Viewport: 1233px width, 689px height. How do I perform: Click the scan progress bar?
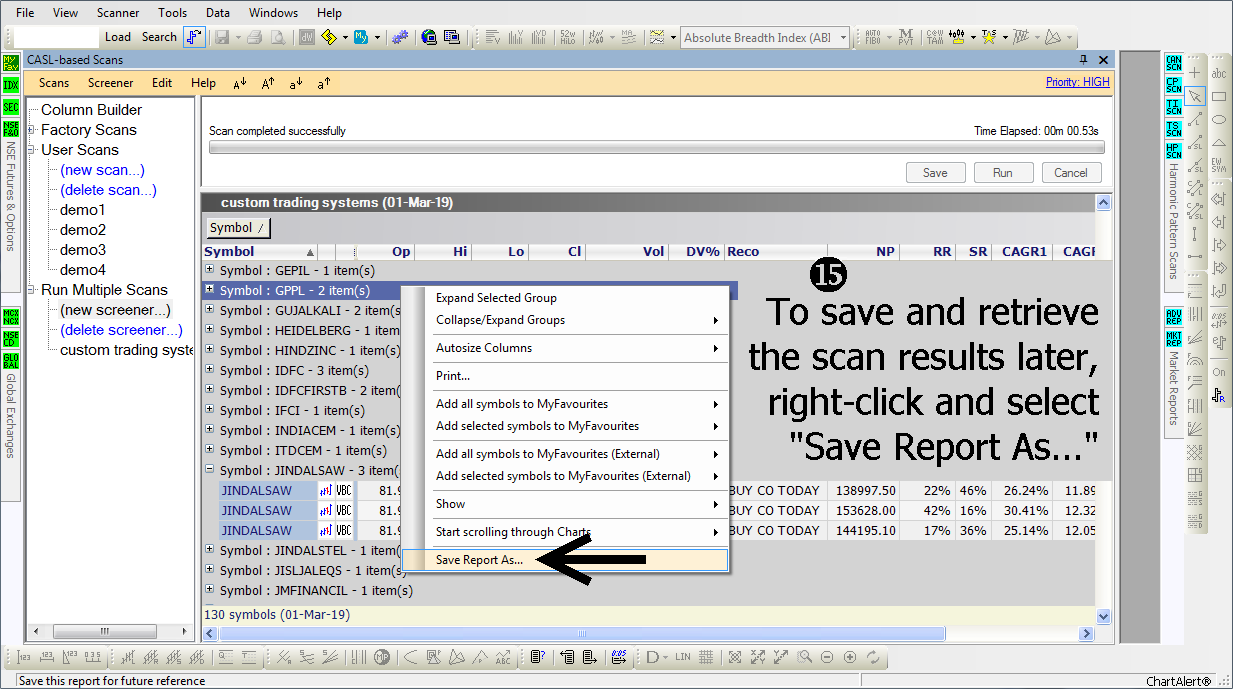656,148
